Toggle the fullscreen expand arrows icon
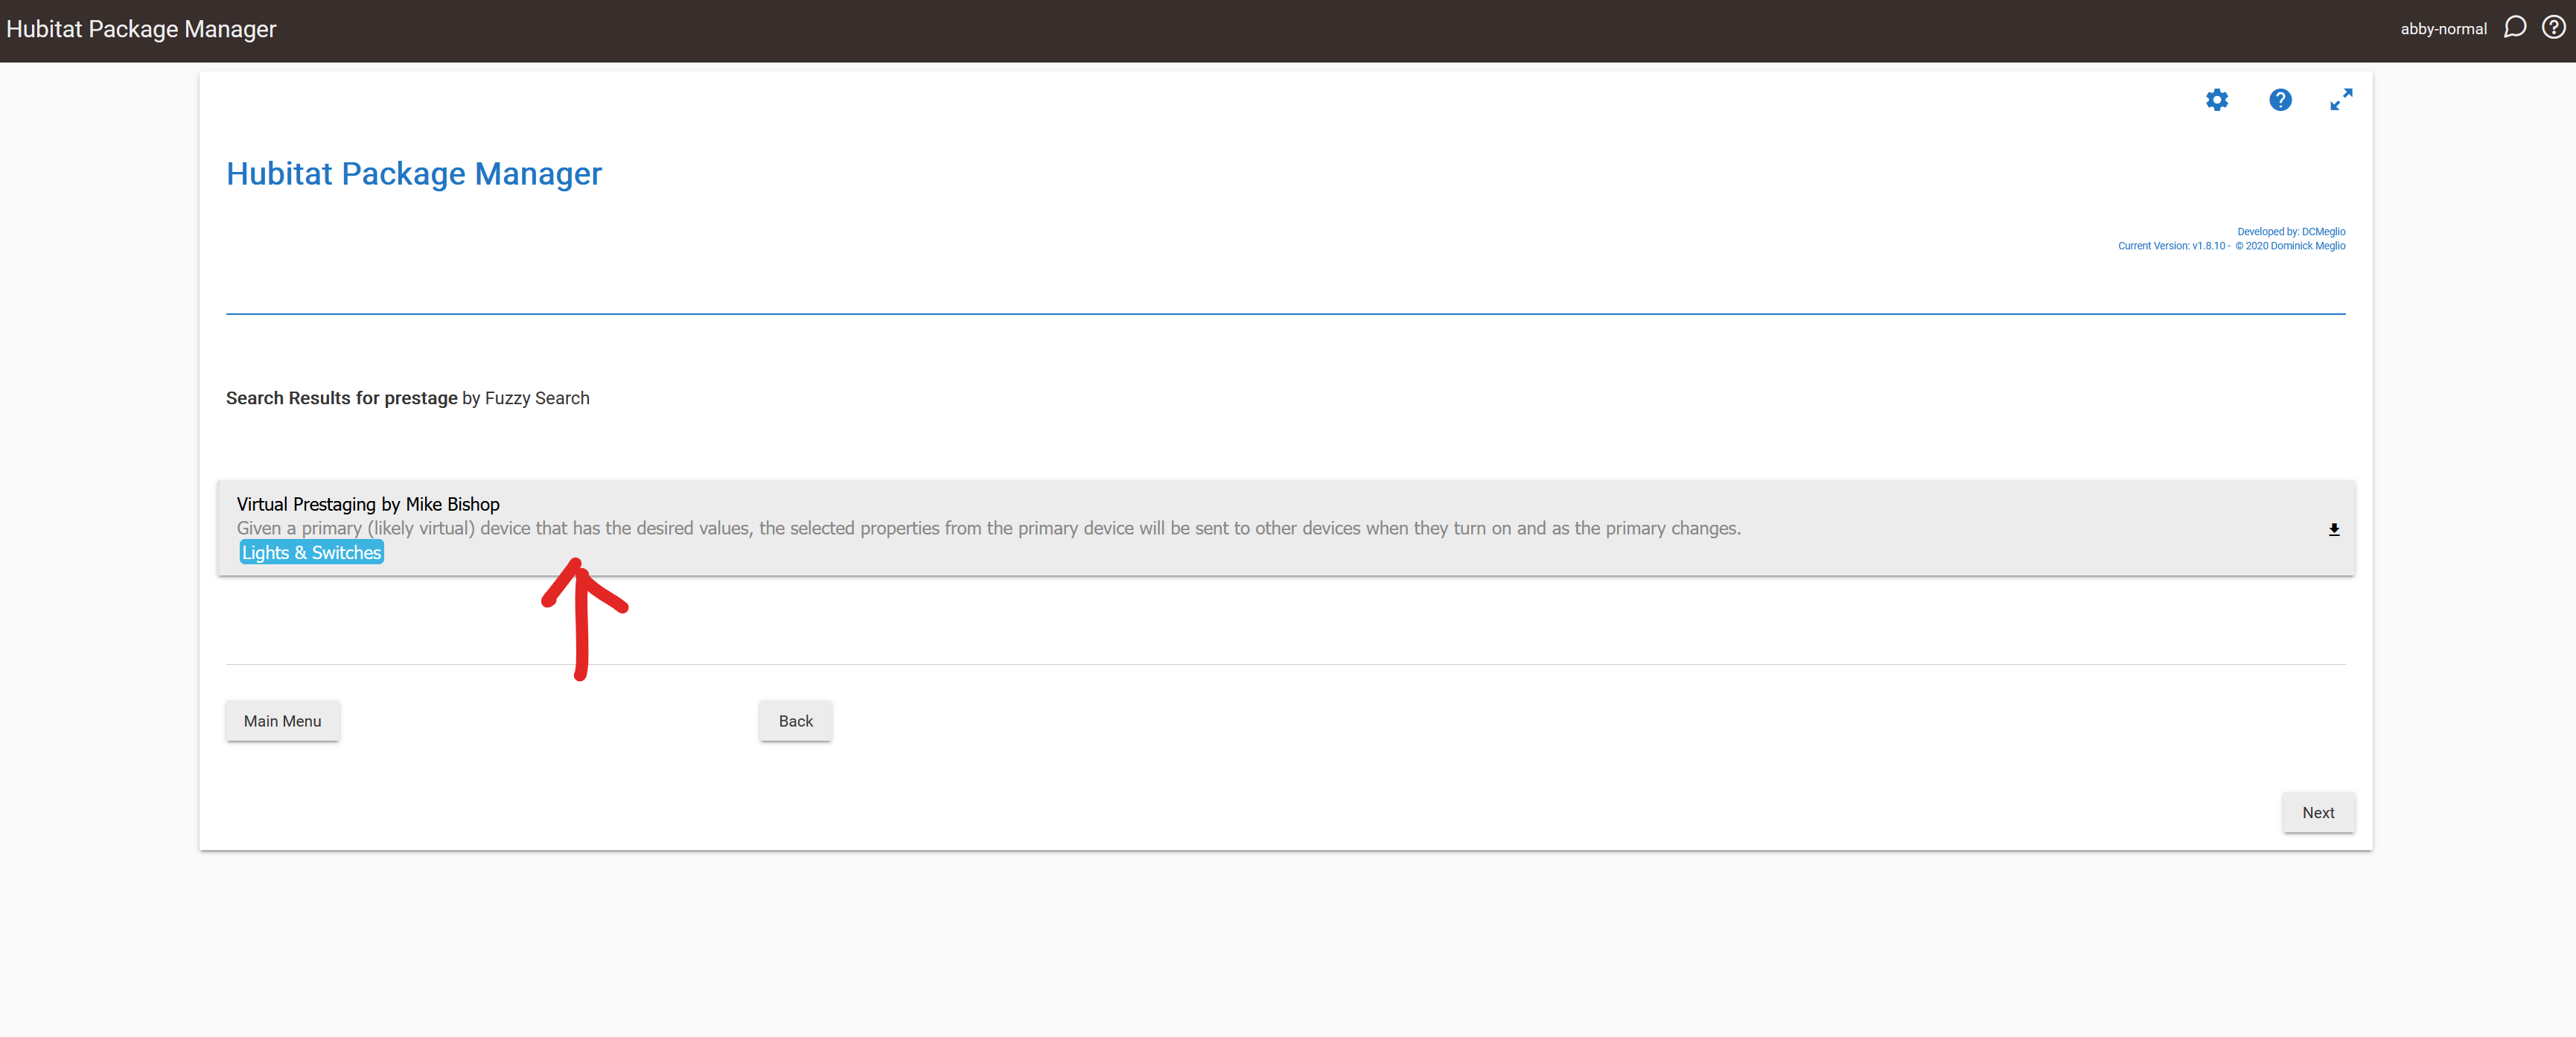 click(x=2340, y=100)
